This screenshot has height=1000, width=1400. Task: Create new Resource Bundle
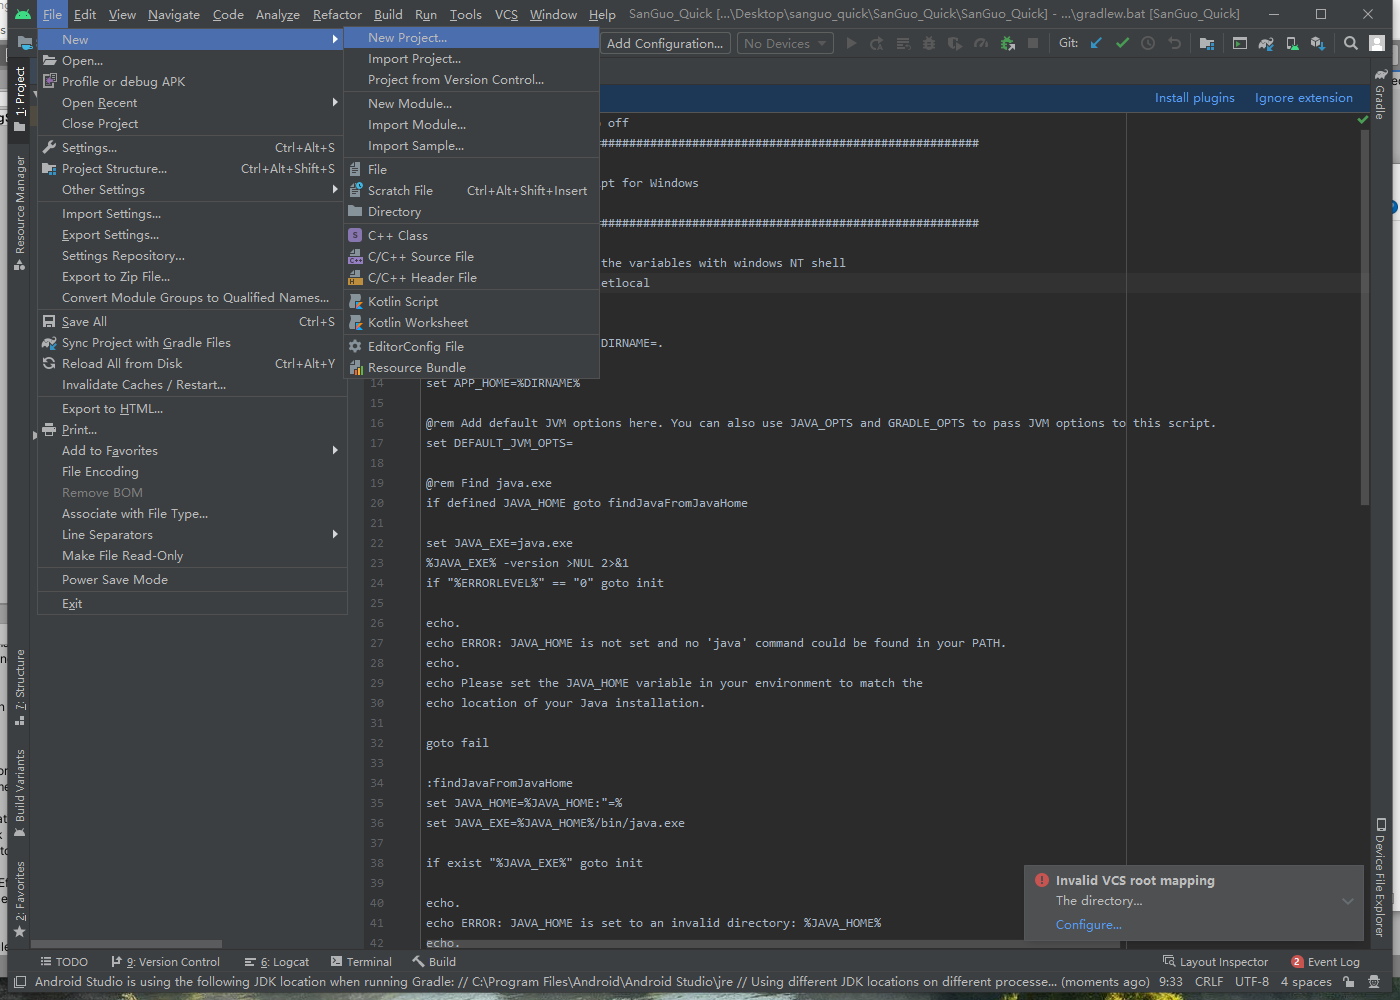[471, 368]
